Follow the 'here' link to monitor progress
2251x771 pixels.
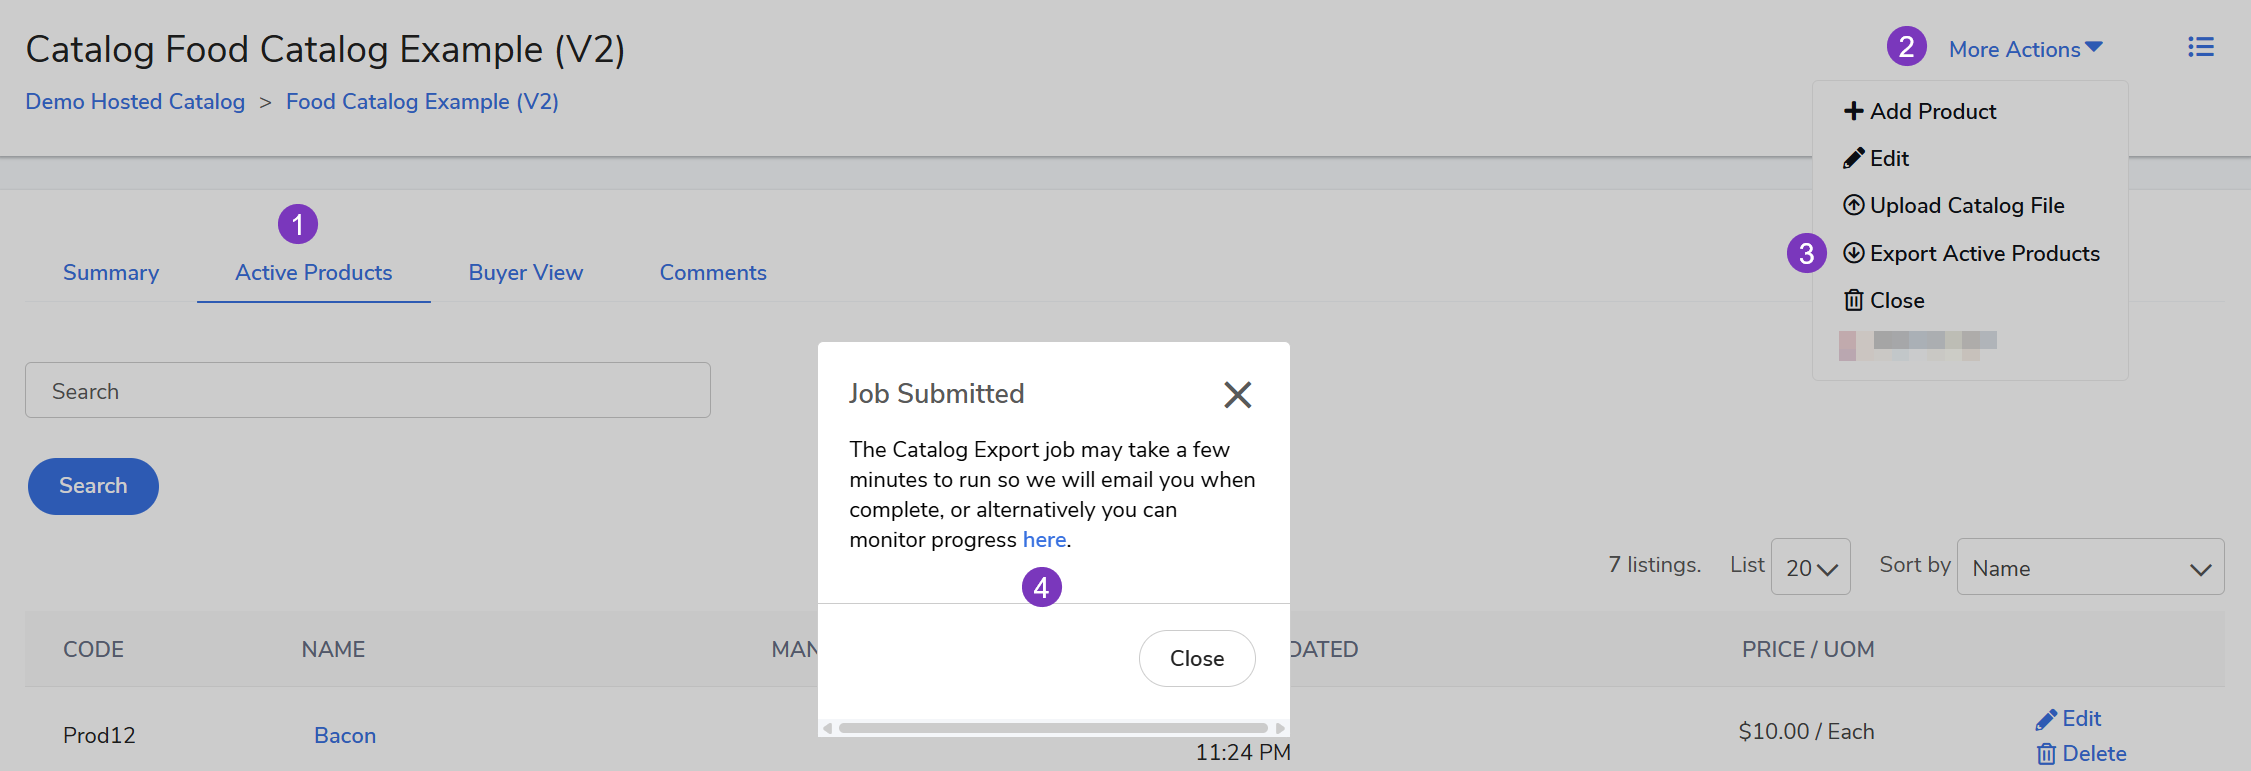click(1043, 540)
